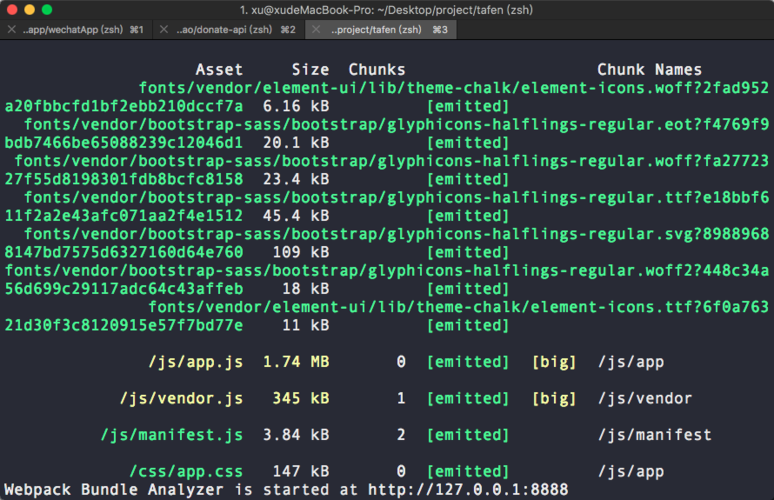Screen dimensions: 774x500
Task: Close the donate-api tab with its X
Action: (x=164, y=30)
